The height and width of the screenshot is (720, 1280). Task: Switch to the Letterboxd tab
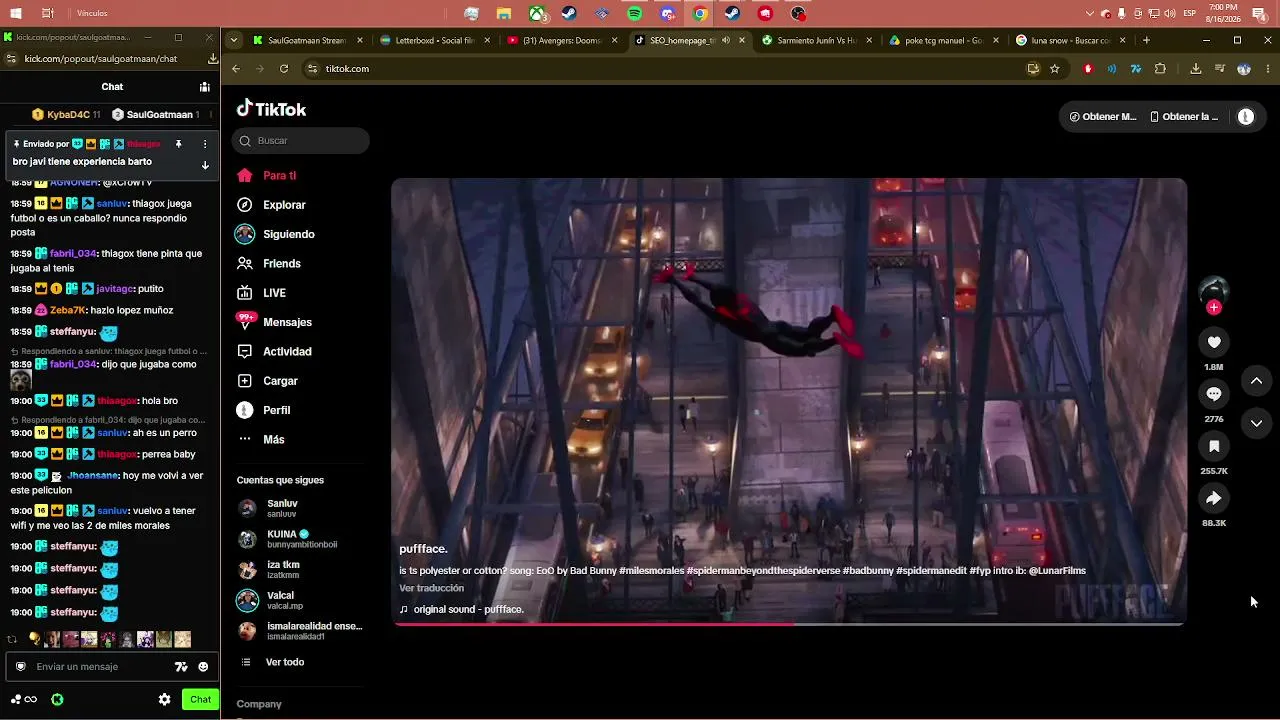click(x=434, y=41)
